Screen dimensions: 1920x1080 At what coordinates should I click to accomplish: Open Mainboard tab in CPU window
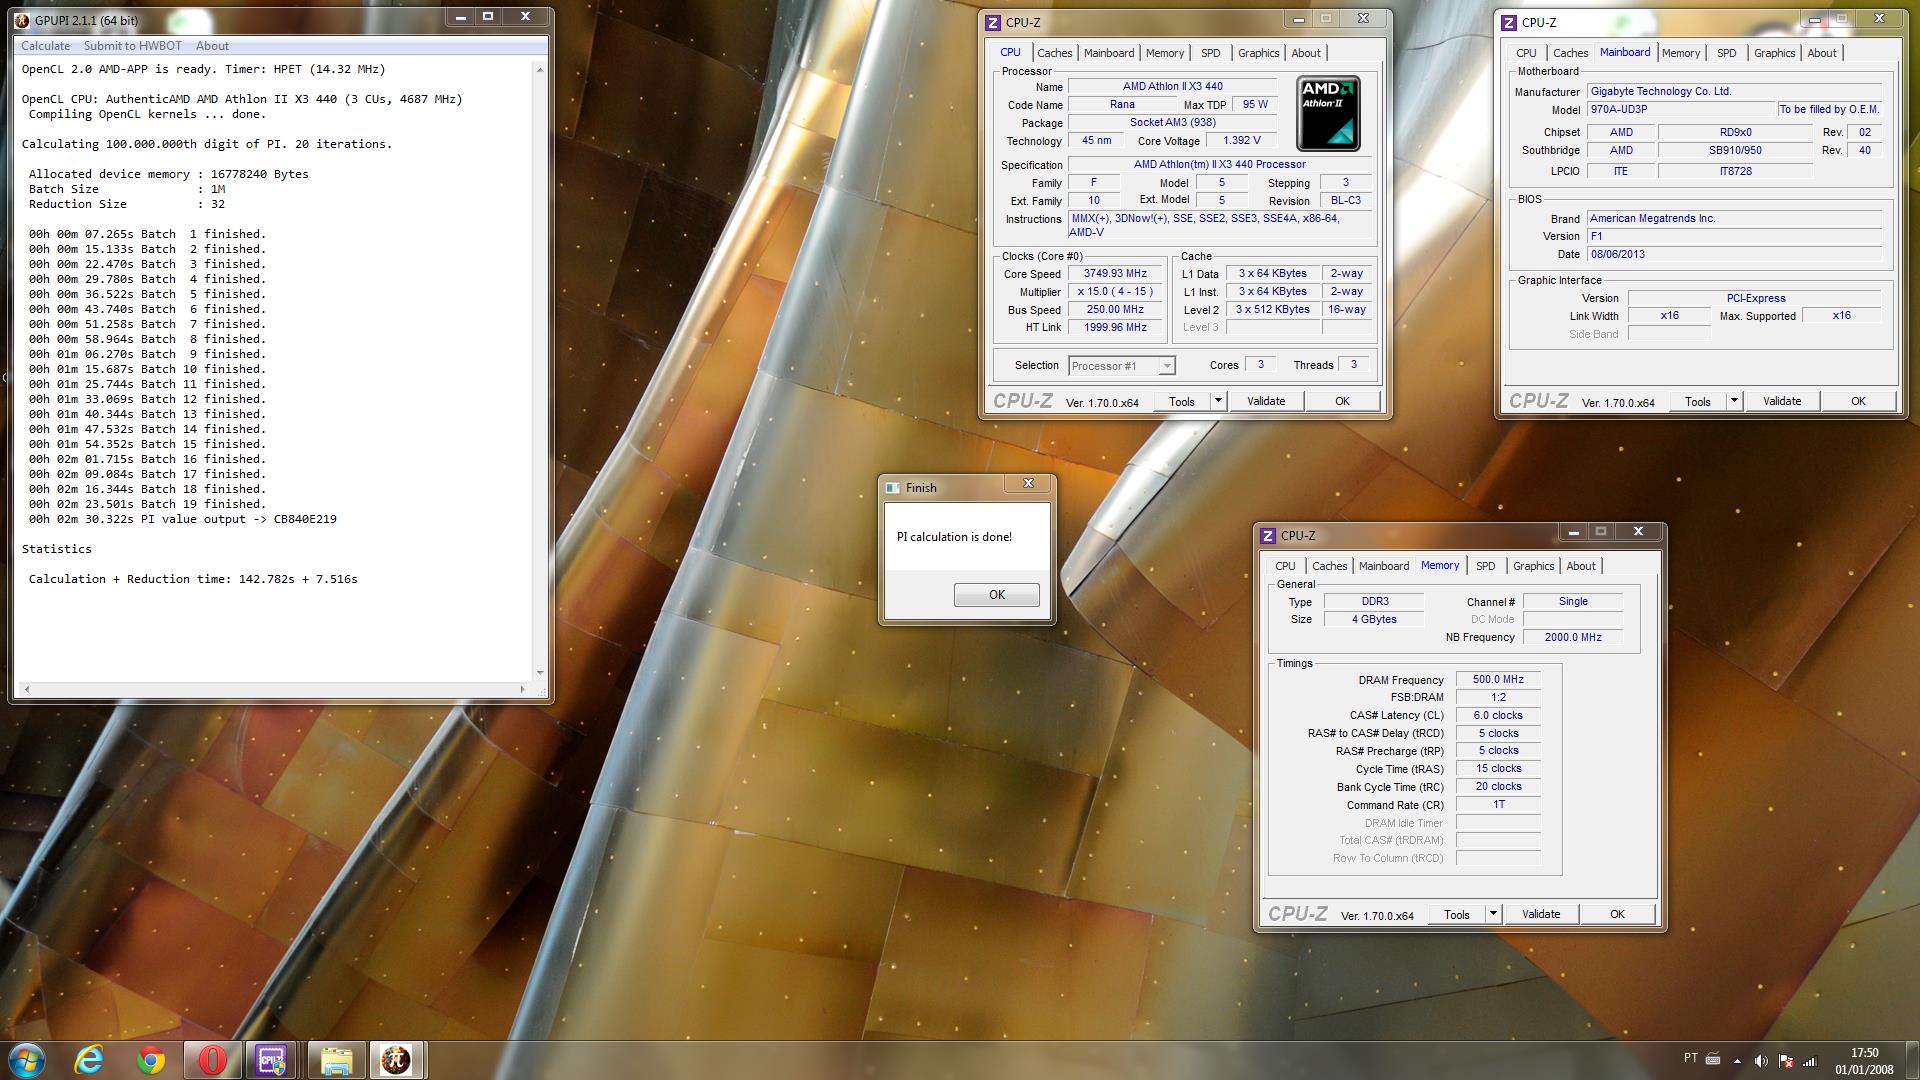(x=1109, y=53)
